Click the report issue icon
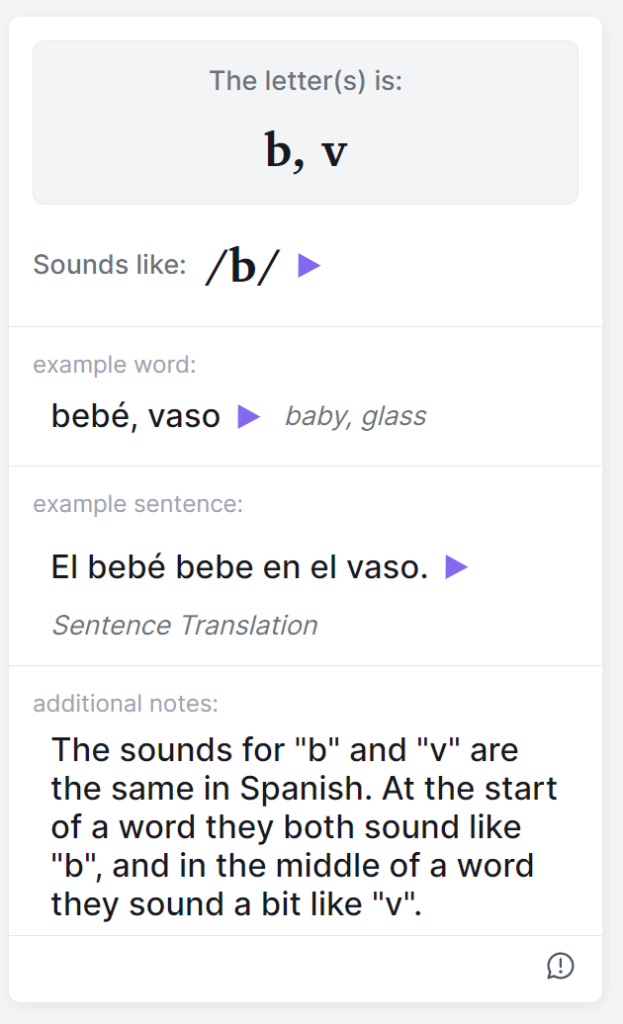The width and height of the screenshot is (623, 1024). 560,966
